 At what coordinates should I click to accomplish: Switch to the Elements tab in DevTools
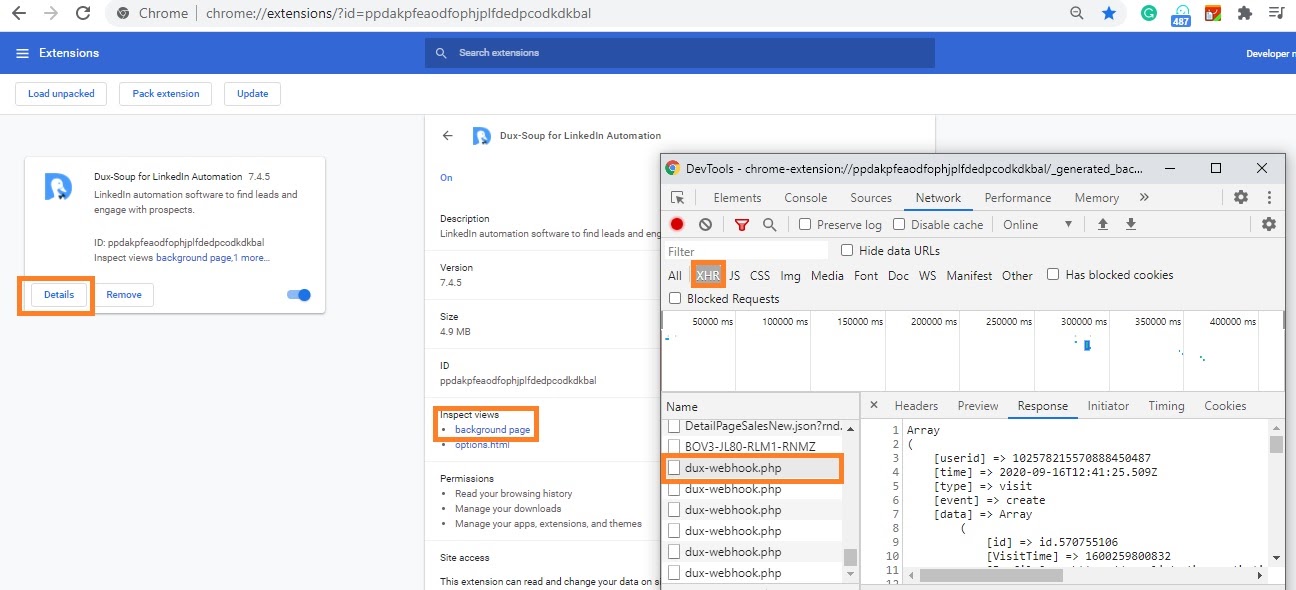(737, 198)
